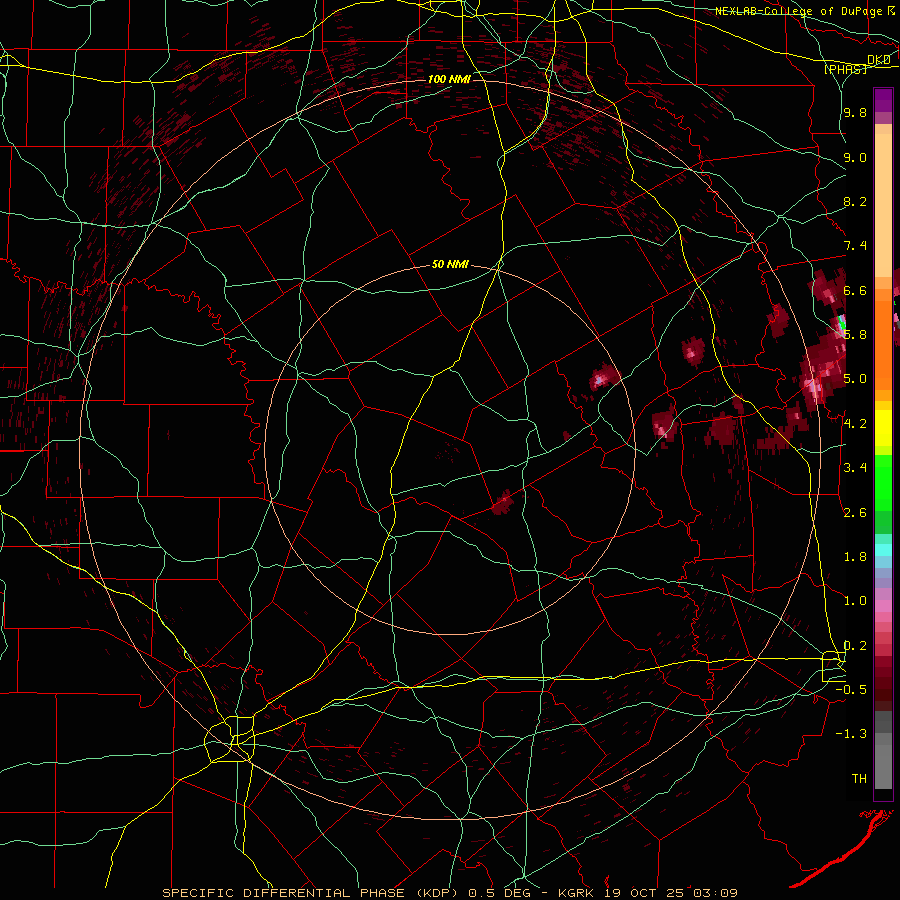Image resolution: width=900 pixels, height=900 pixels.
Task: Click the 1.0 value on the color scale
Action: [855, 601]
